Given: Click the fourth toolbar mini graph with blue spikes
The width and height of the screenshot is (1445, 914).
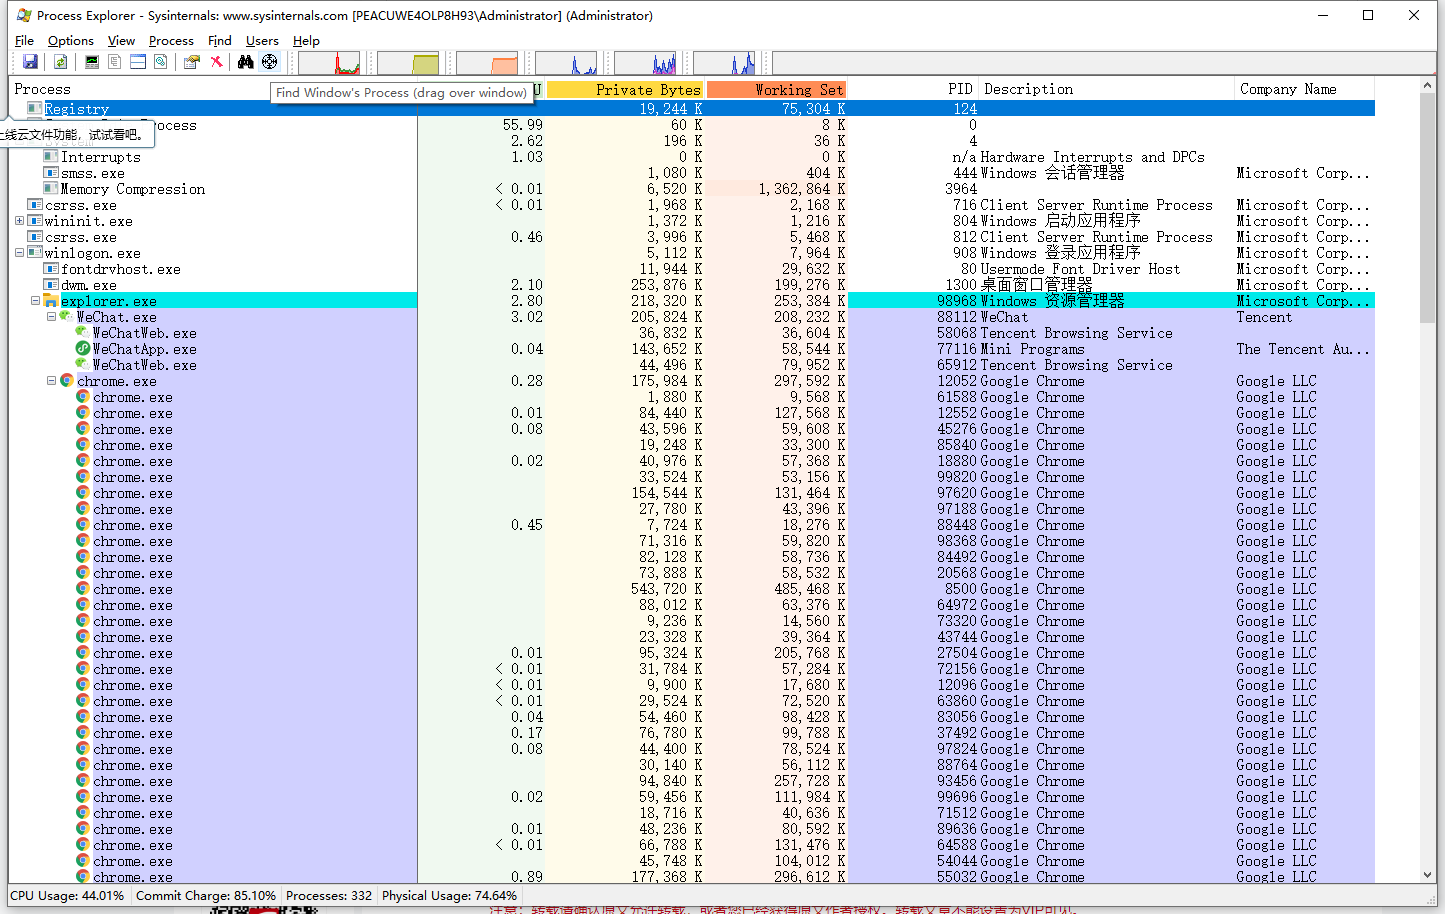Looking at the screenshot, I should 566,63.
